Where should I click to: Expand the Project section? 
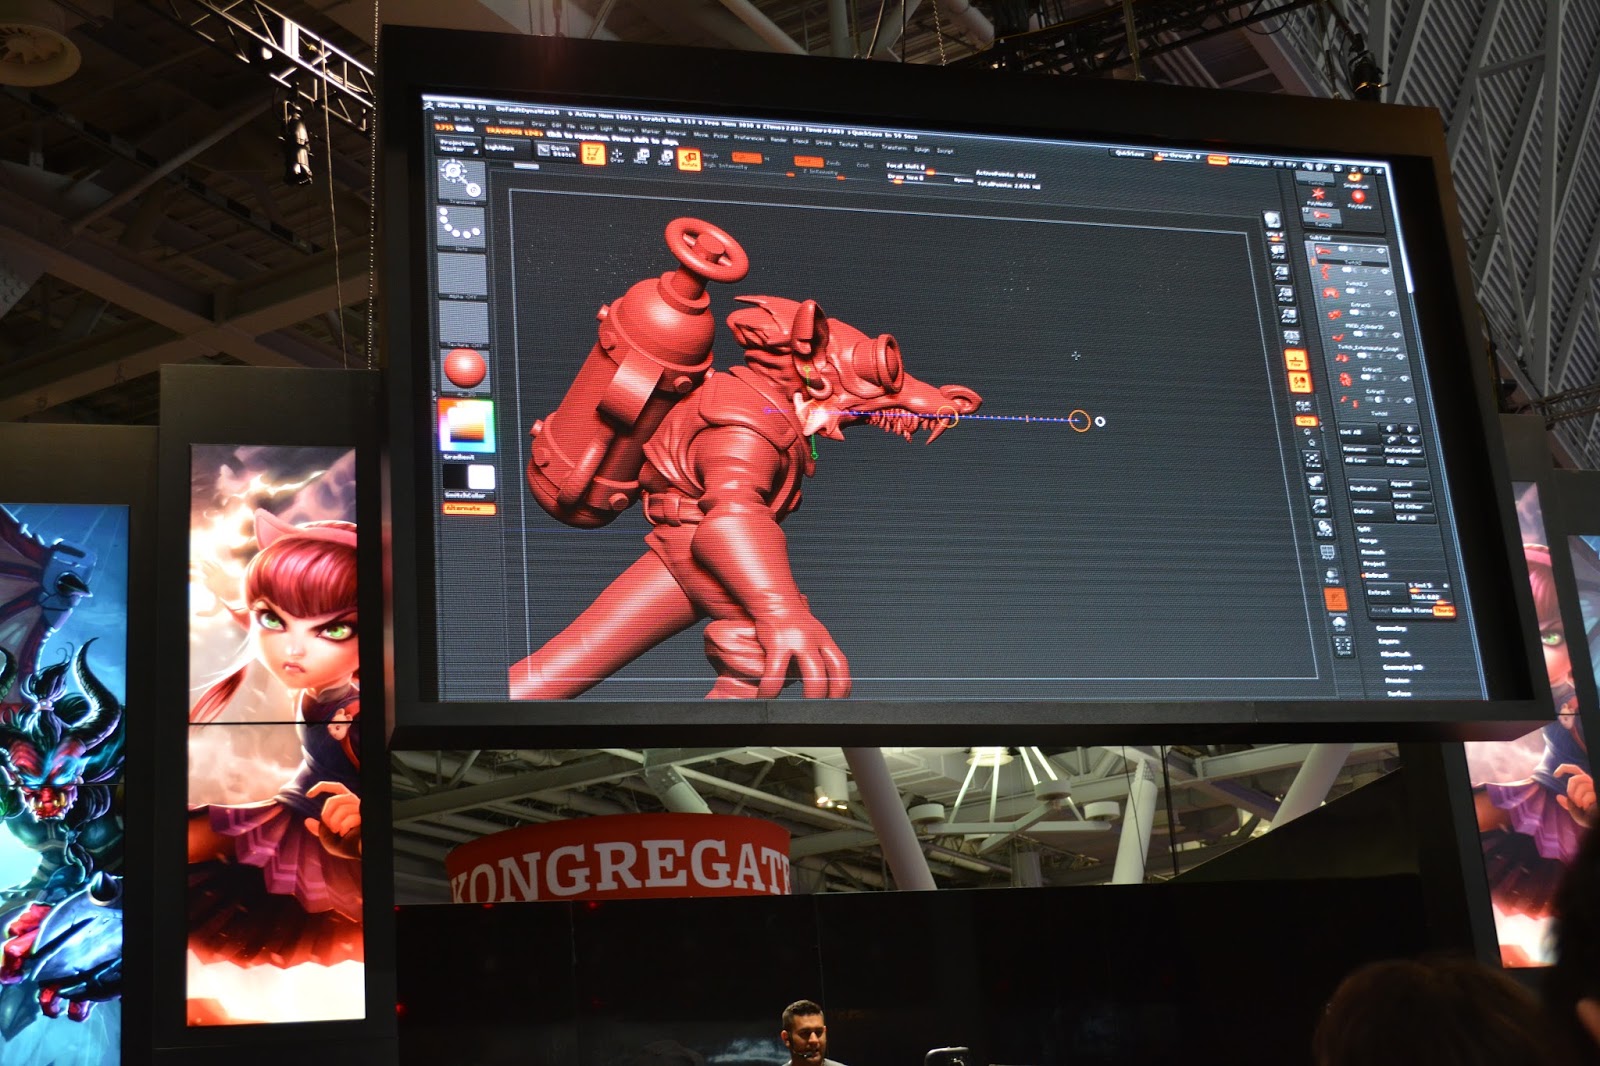1374,564
